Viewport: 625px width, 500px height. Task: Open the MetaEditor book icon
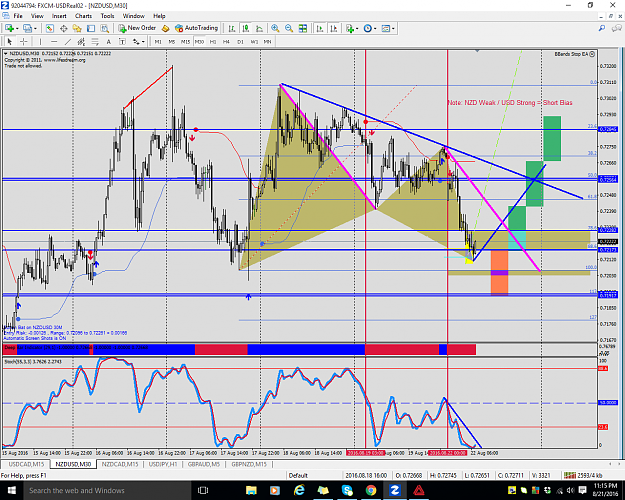[165, 28]
